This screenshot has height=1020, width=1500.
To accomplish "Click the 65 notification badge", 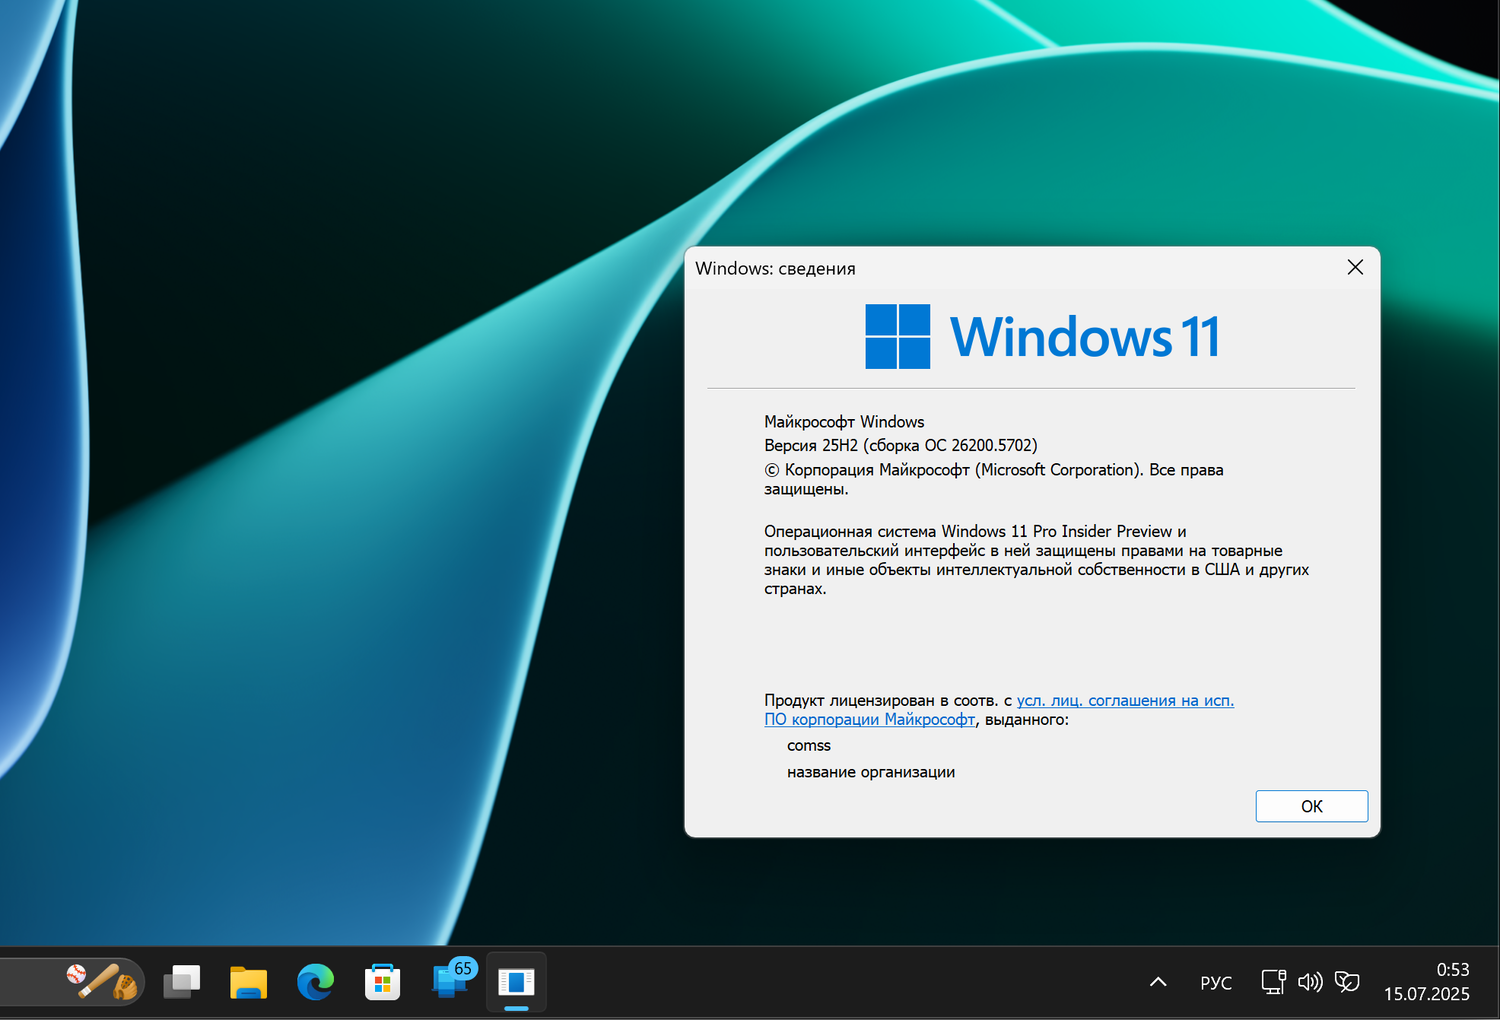I will pos(462,969).
